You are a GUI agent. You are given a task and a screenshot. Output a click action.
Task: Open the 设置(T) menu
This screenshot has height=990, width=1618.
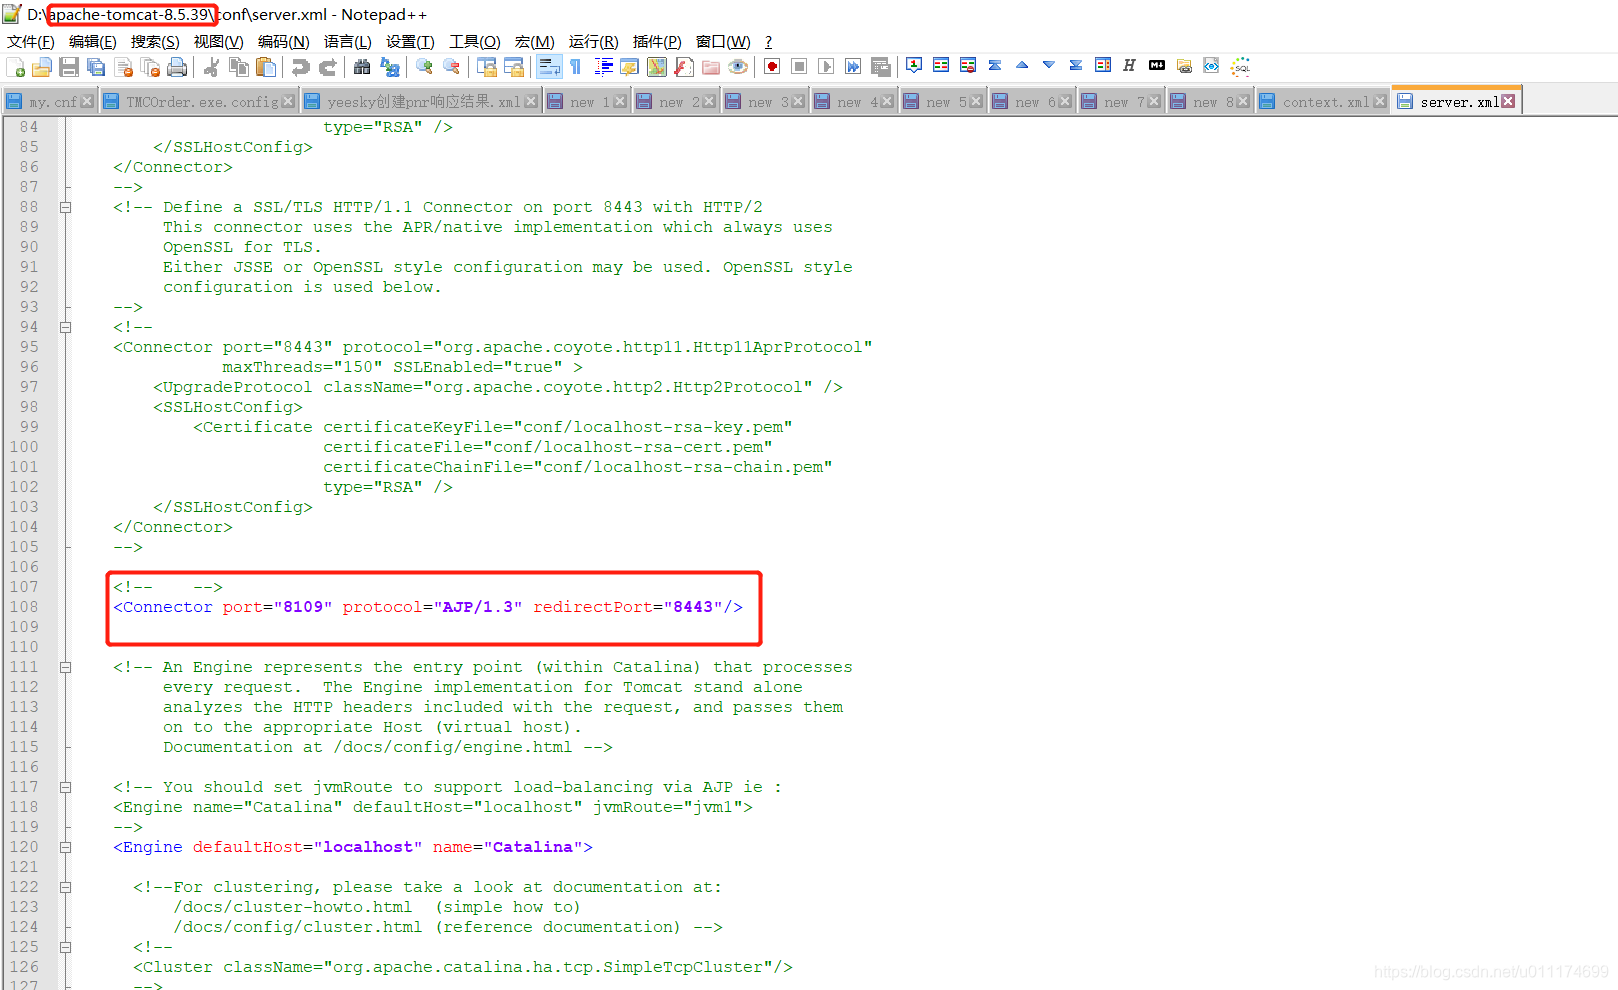[411, 41]
